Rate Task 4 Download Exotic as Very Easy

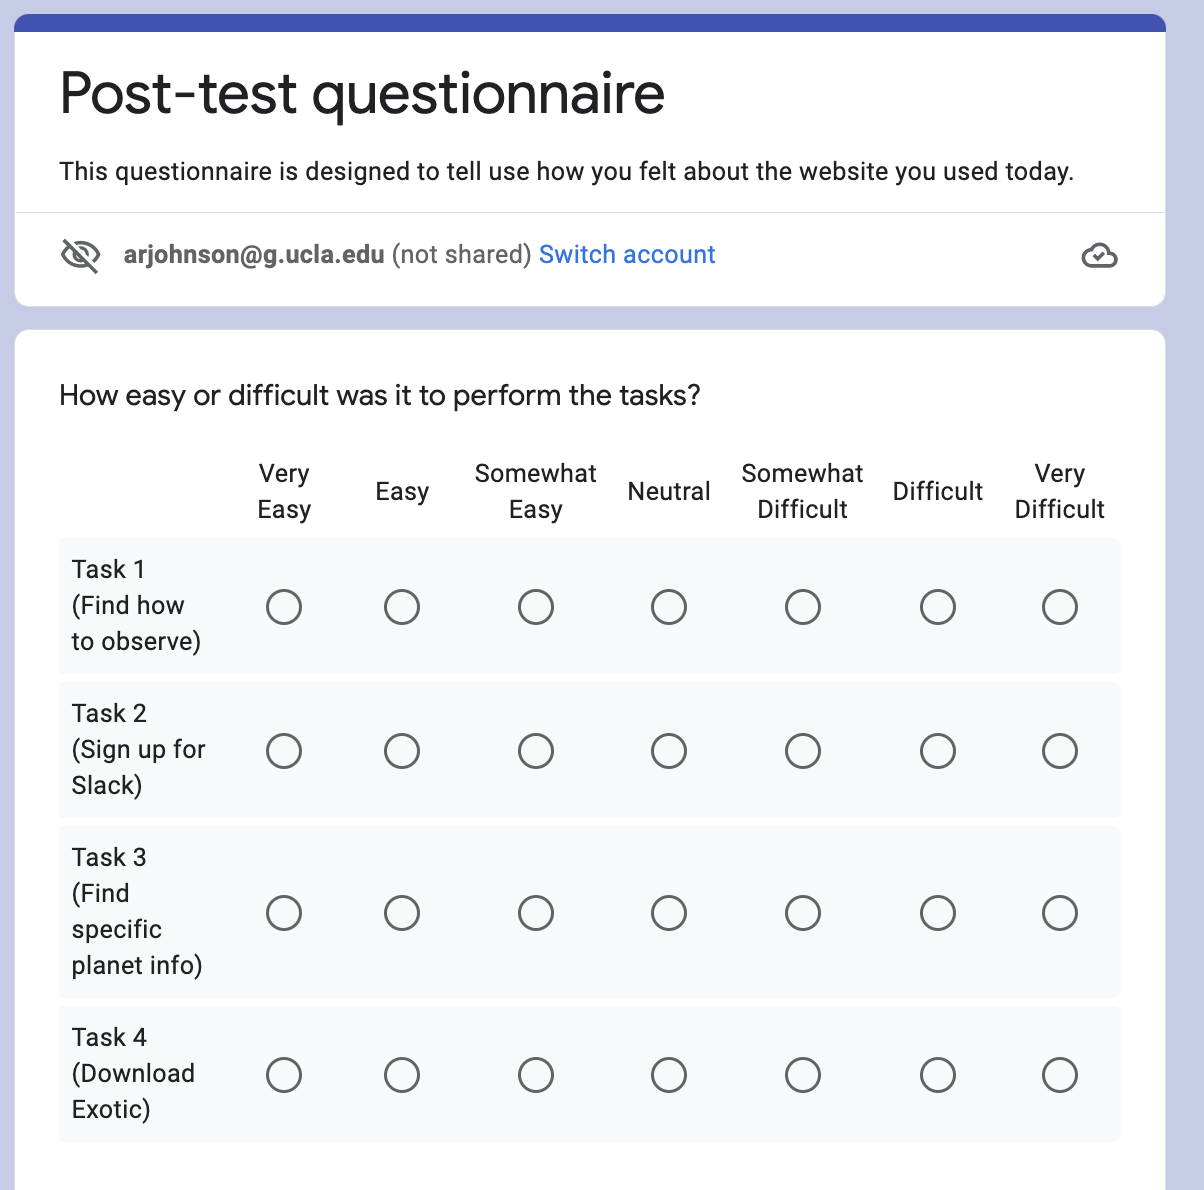click(284, 1075)
